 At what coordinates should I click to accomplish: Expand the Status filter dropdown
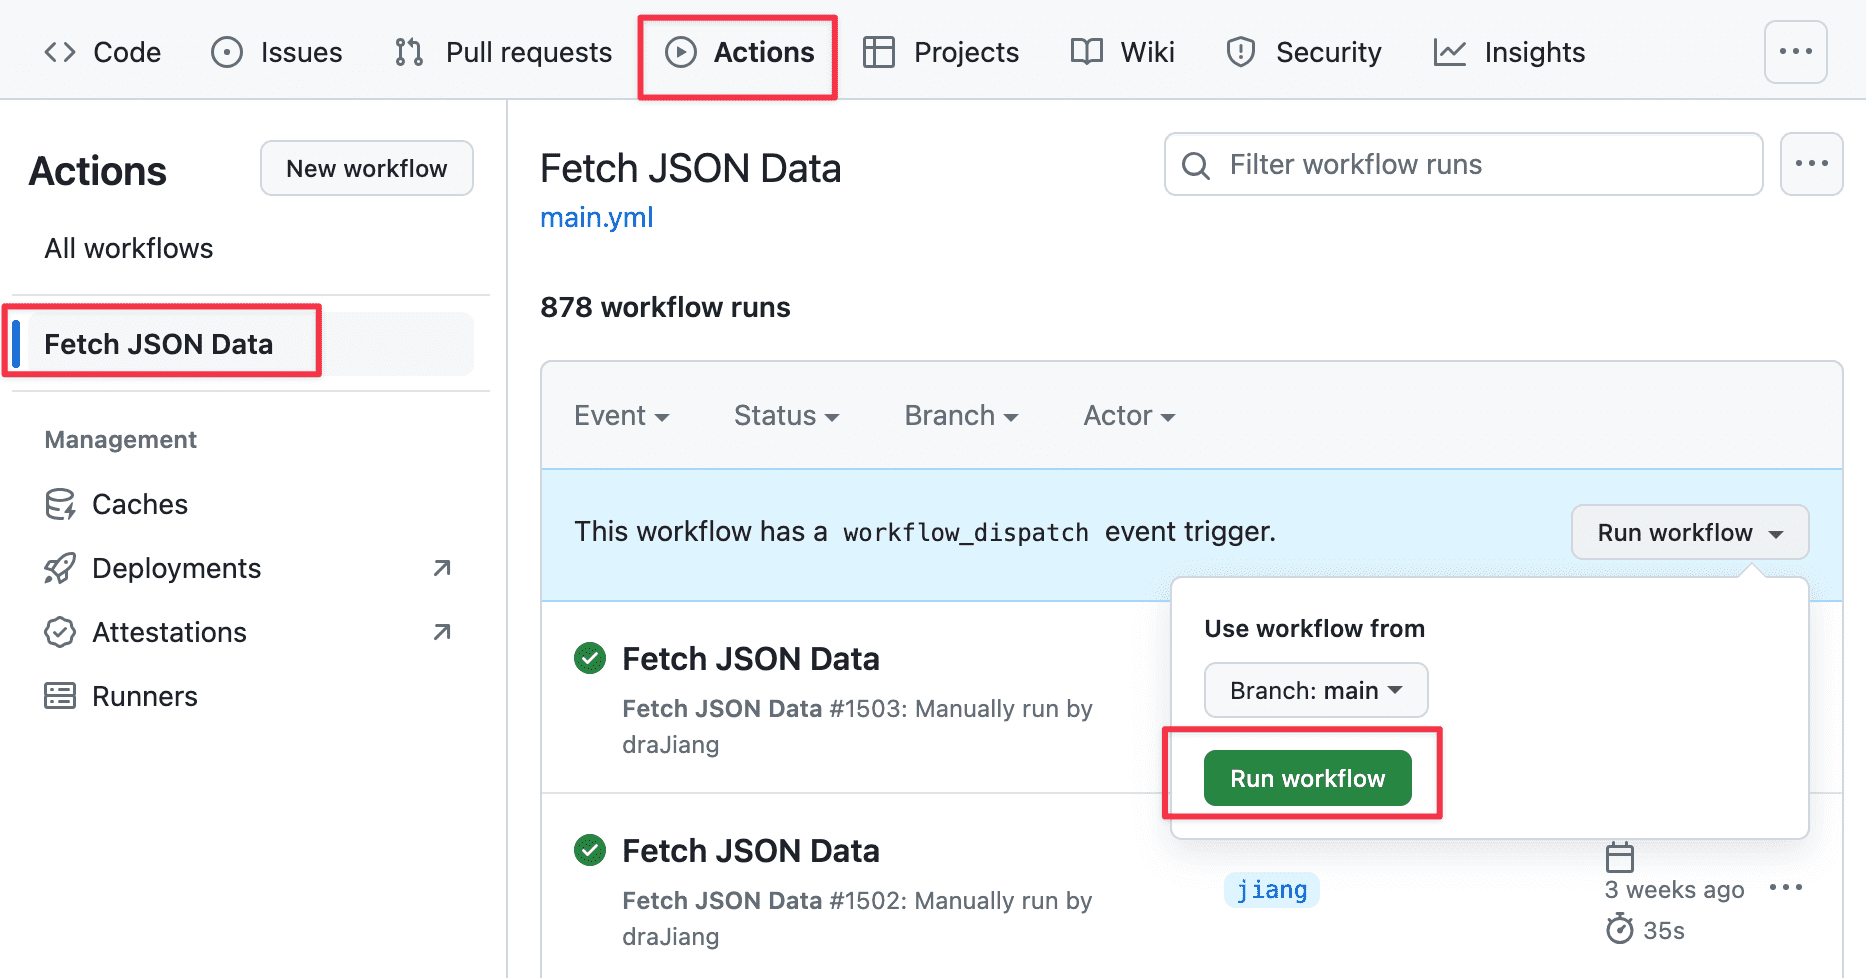tap(786, 416)
